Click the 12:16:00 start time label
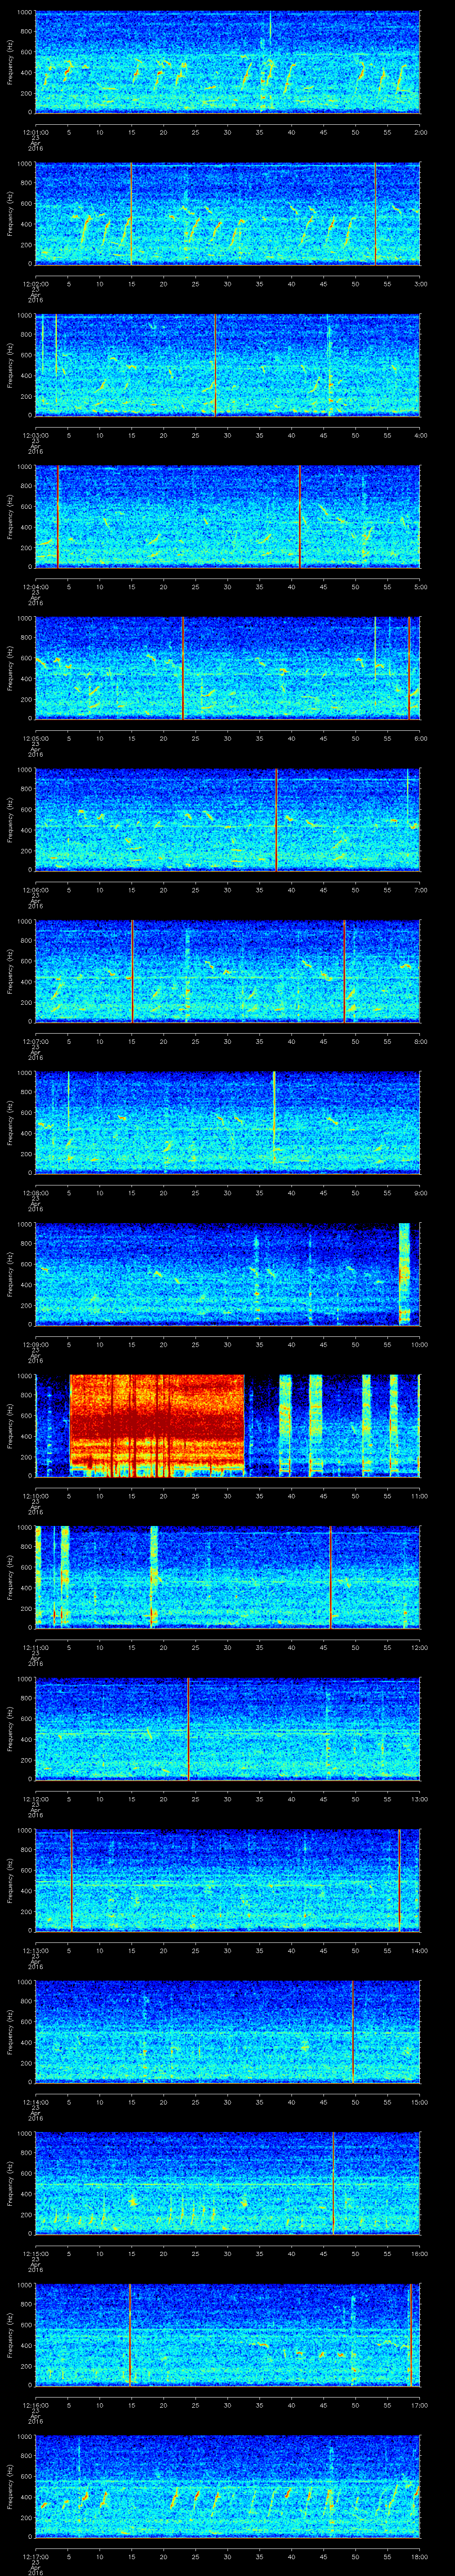Screen dimensions: 455x2576 click(35, 2404)
